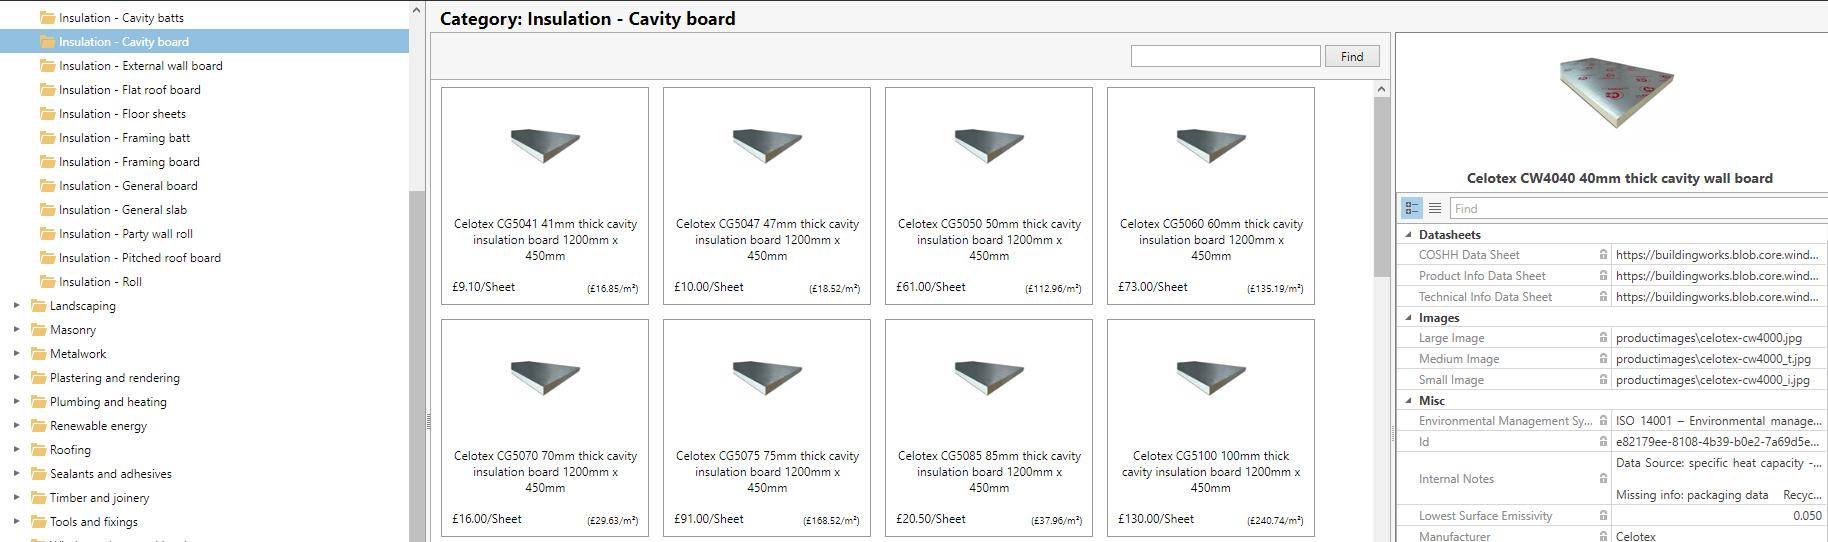The image size is (1828, 542).
Task: Click lock icon beside COSHH Data Sheet
Action: click(x=1603, y=255)
